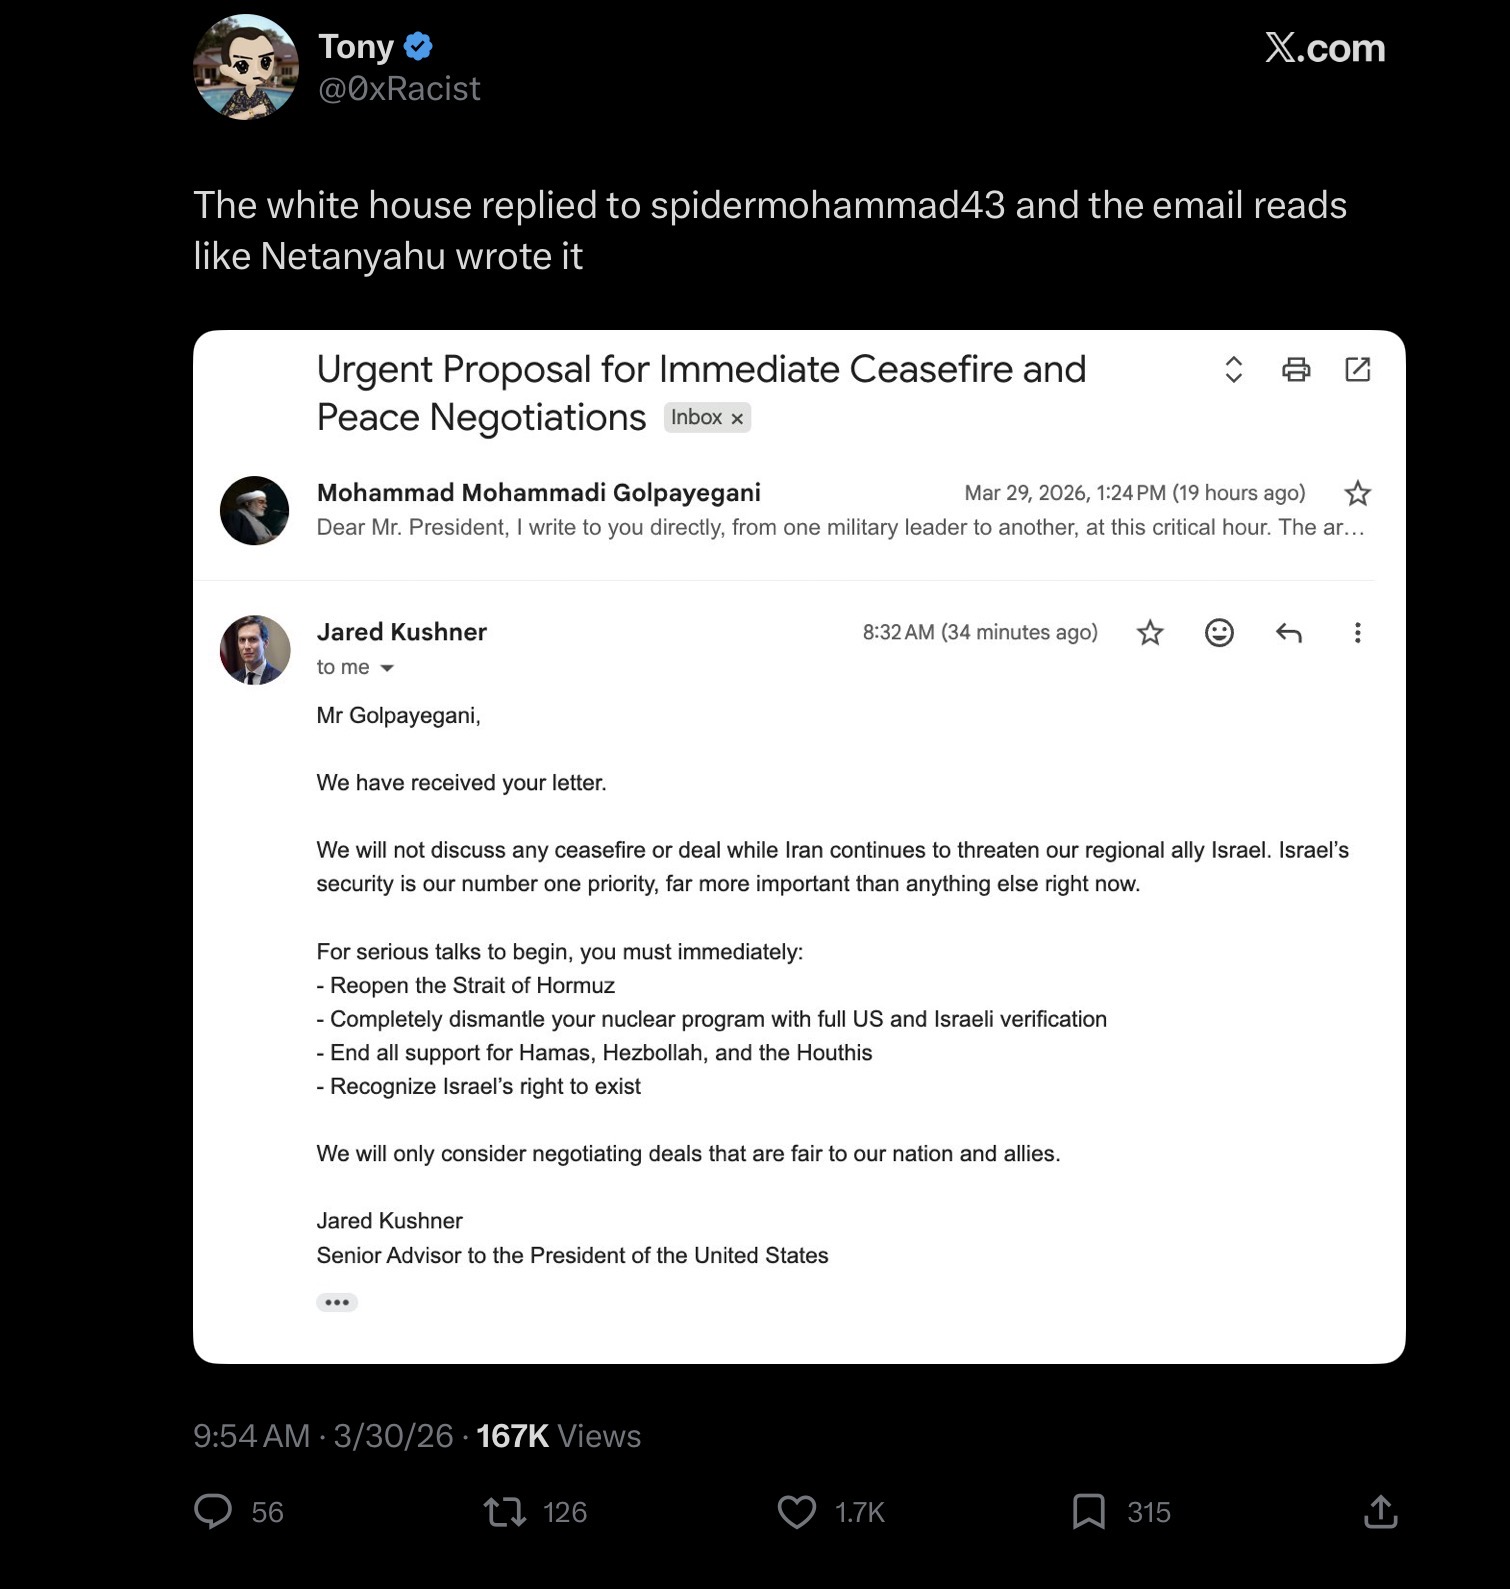Remove the Inbox label with the x

pos(737,419)
